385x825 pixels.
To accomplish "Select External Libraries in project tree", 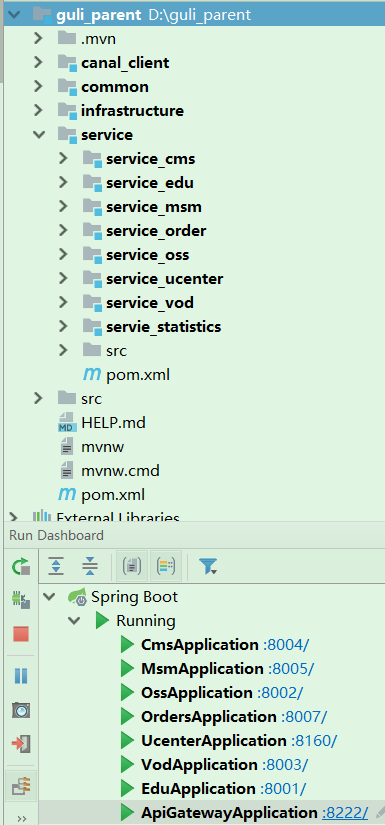I will pyautogui.click(x=118, y=517).
